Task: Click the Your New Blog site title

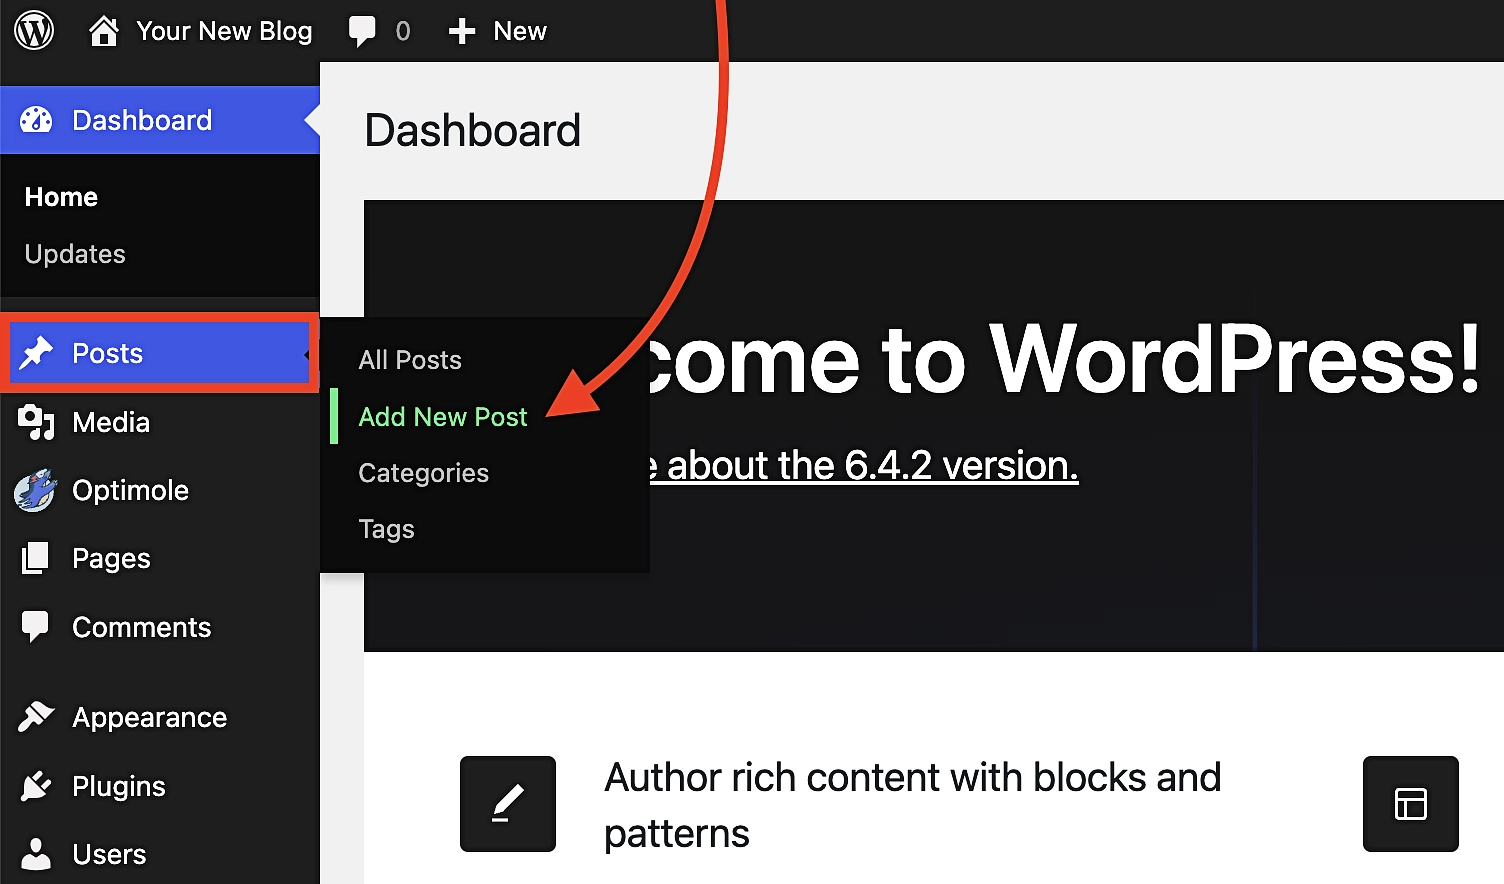Action: [224, 30]
